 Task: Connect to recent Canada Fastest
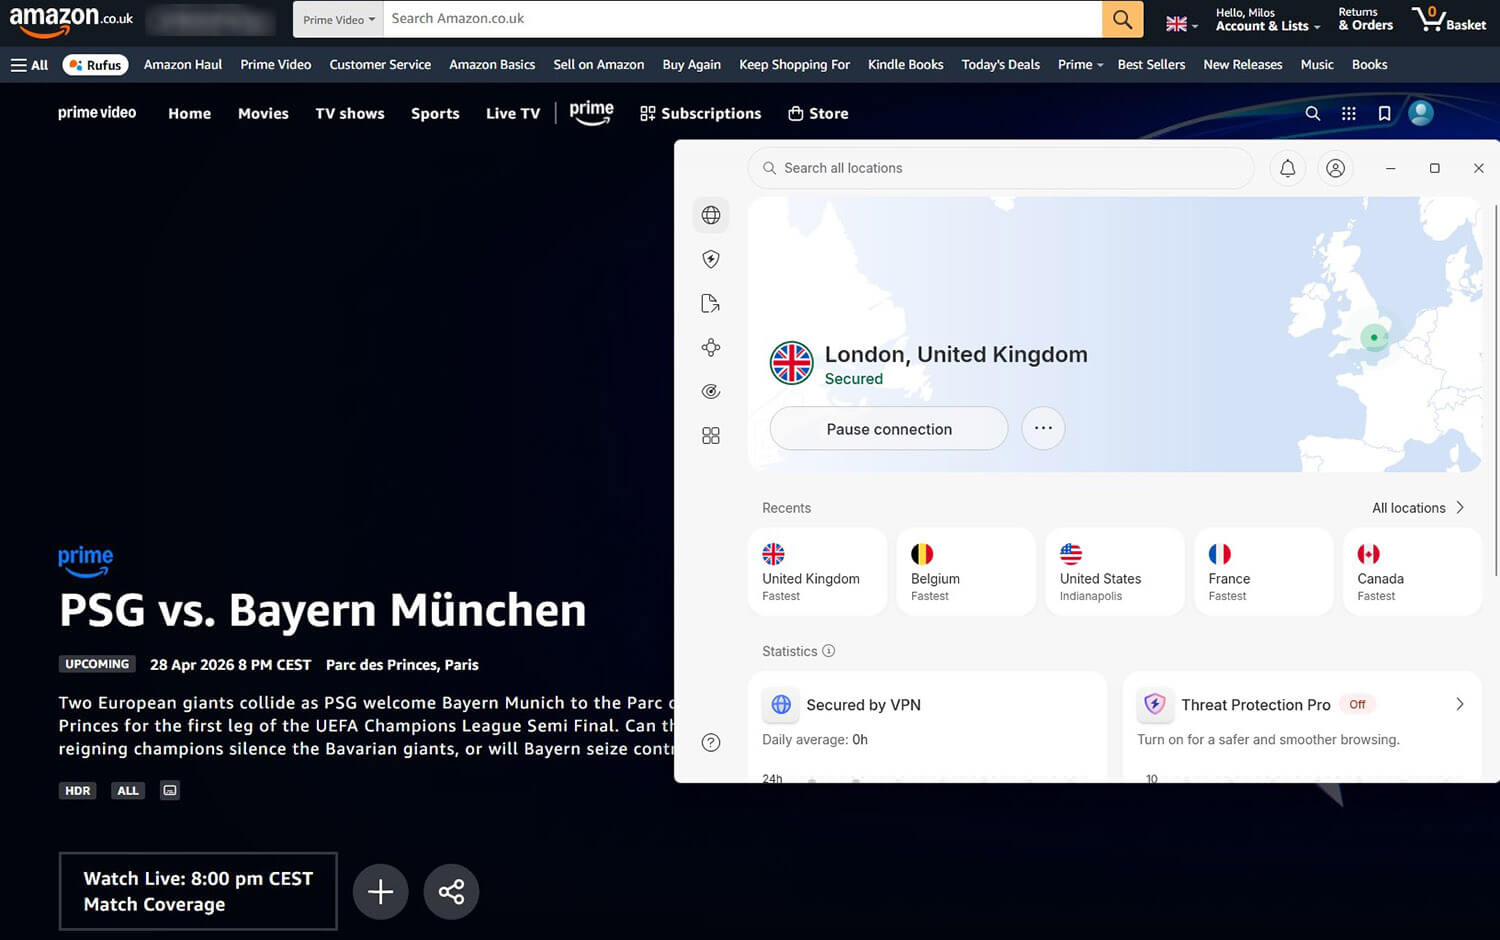tap(1412, 572)
